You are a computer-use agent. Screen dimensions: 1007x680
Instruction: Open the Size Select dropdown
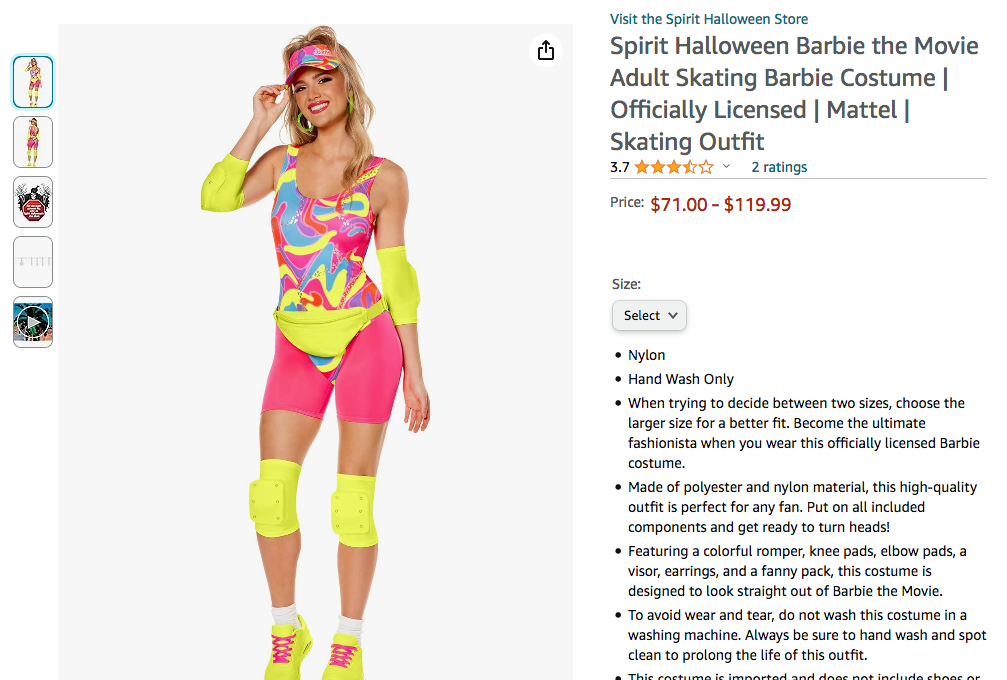(x=649, y=315)
